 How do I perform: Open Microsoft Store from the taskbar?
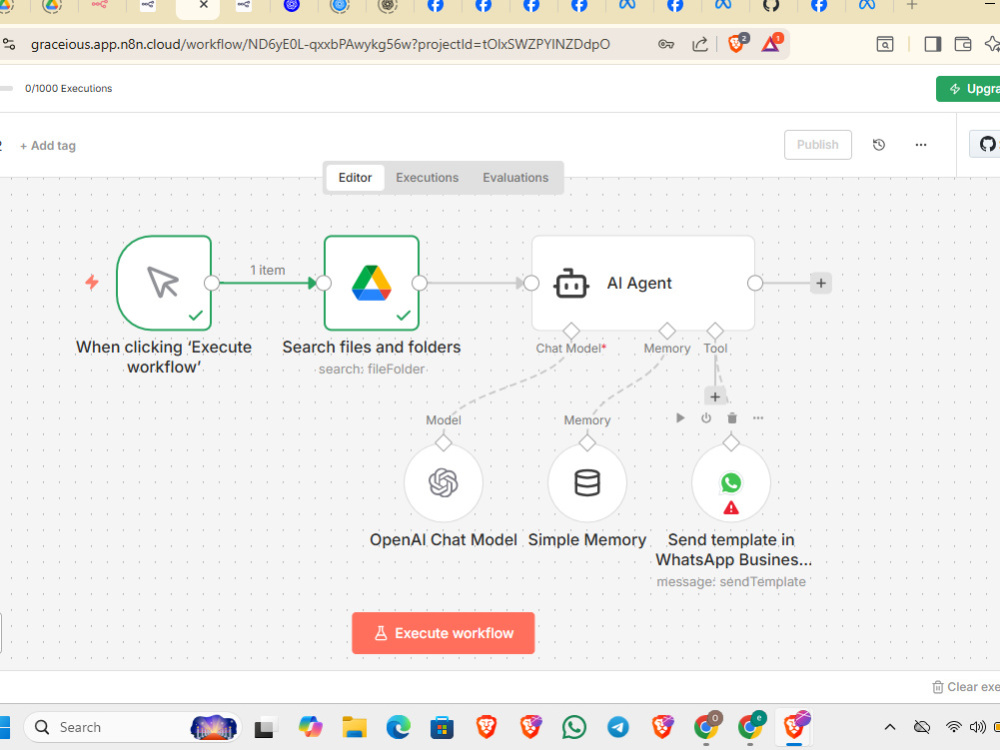pos(442,727)
